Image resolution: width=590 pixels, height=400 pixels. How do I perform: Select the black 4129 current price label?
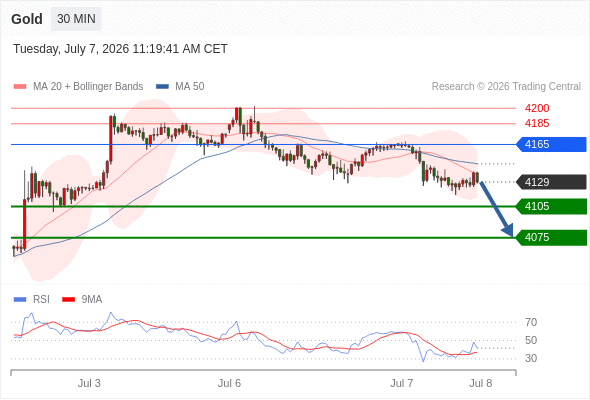click(x=551, y=182)
